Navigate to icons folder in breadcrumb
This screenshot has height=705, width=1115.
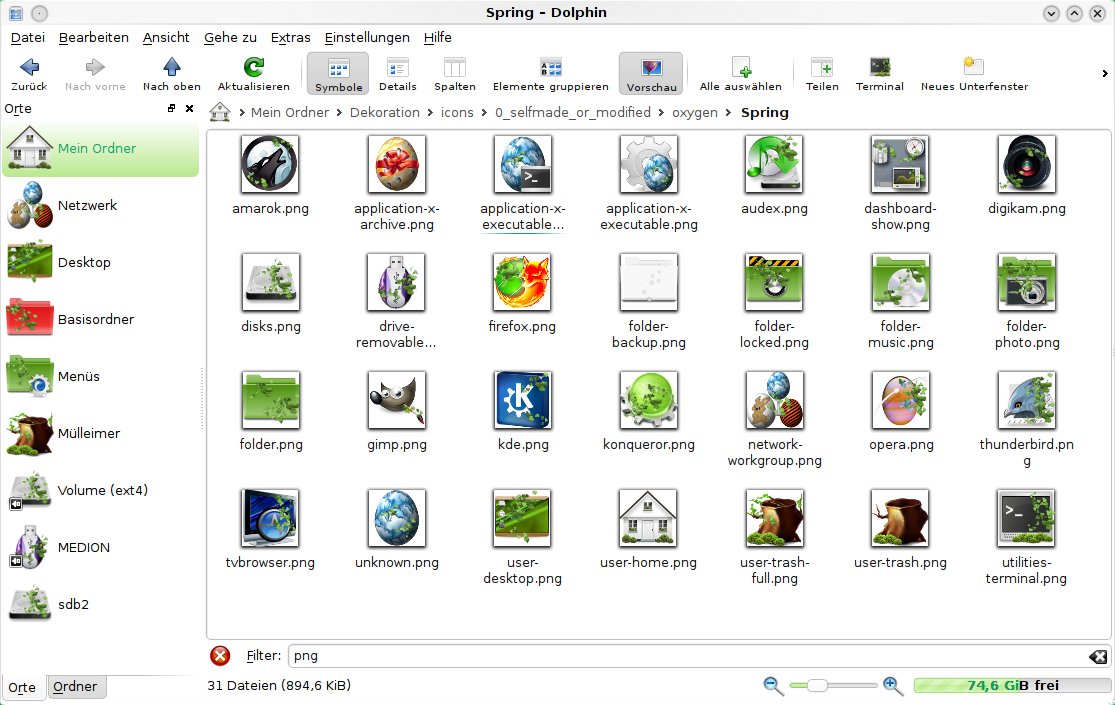(x=457, y=112)
